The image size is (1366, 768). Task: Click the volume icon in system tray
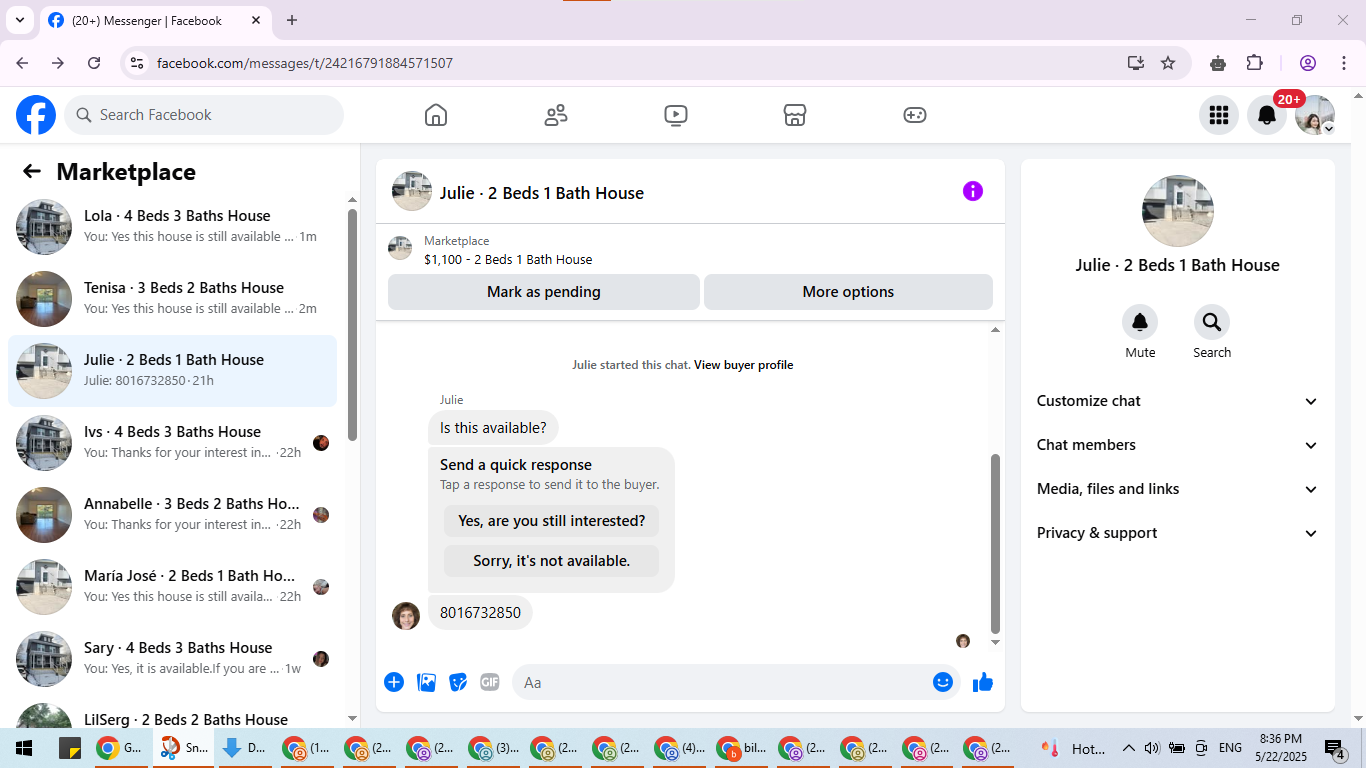pos(1152,748)
